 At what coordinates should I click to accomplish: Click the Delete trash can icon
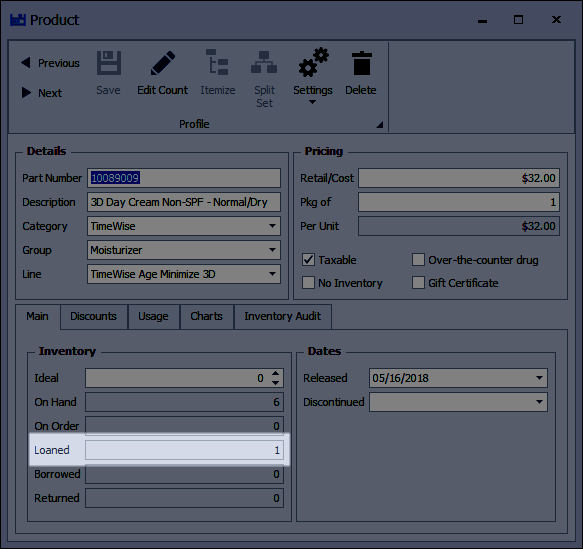coord(361,63)
